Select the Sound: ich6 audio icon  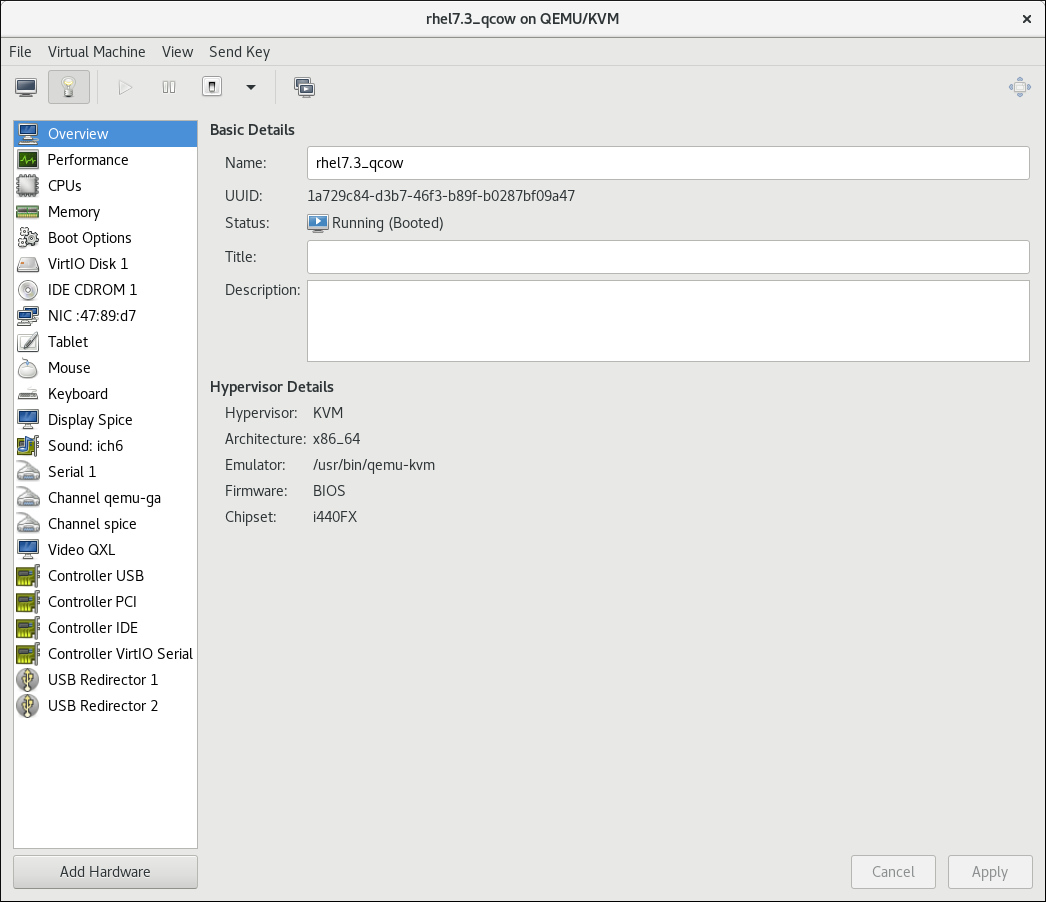(28, 446)
